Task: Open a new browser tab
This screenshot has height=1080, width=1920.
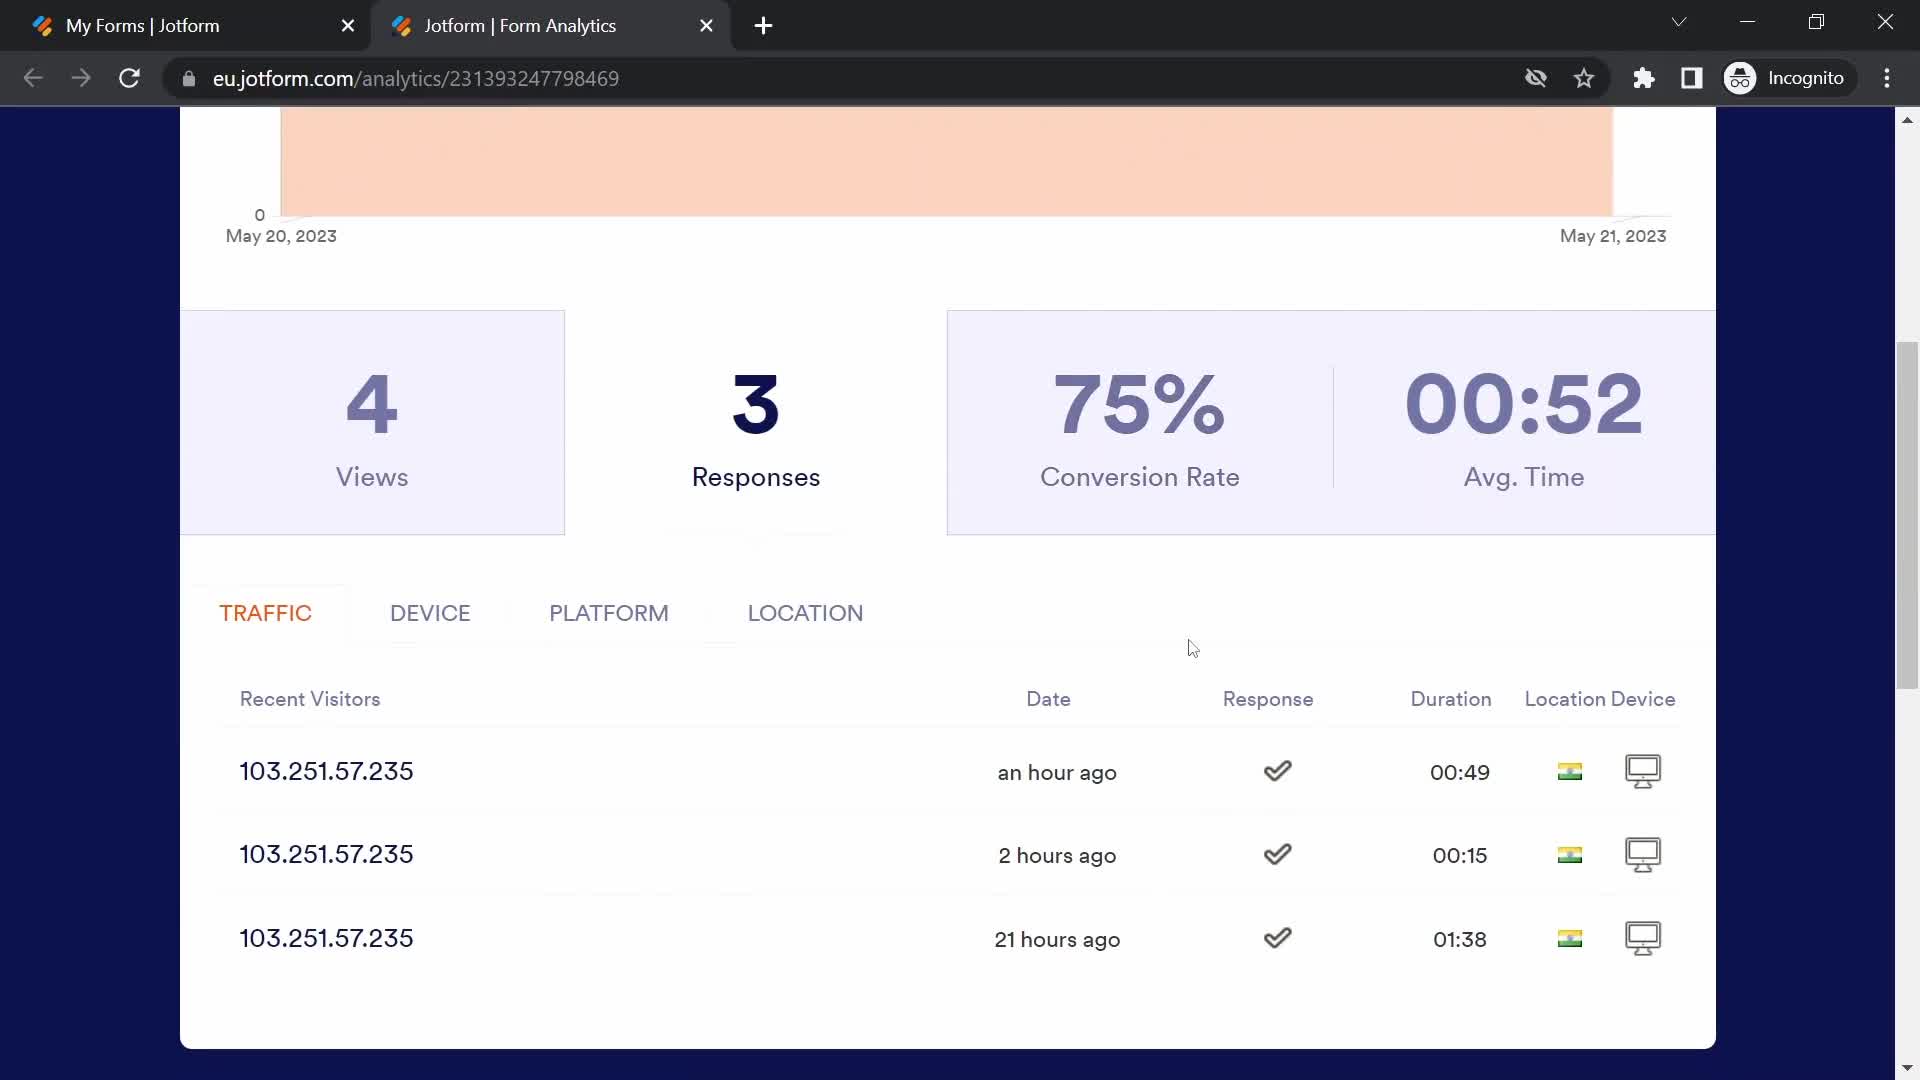Action: point(763,26)
